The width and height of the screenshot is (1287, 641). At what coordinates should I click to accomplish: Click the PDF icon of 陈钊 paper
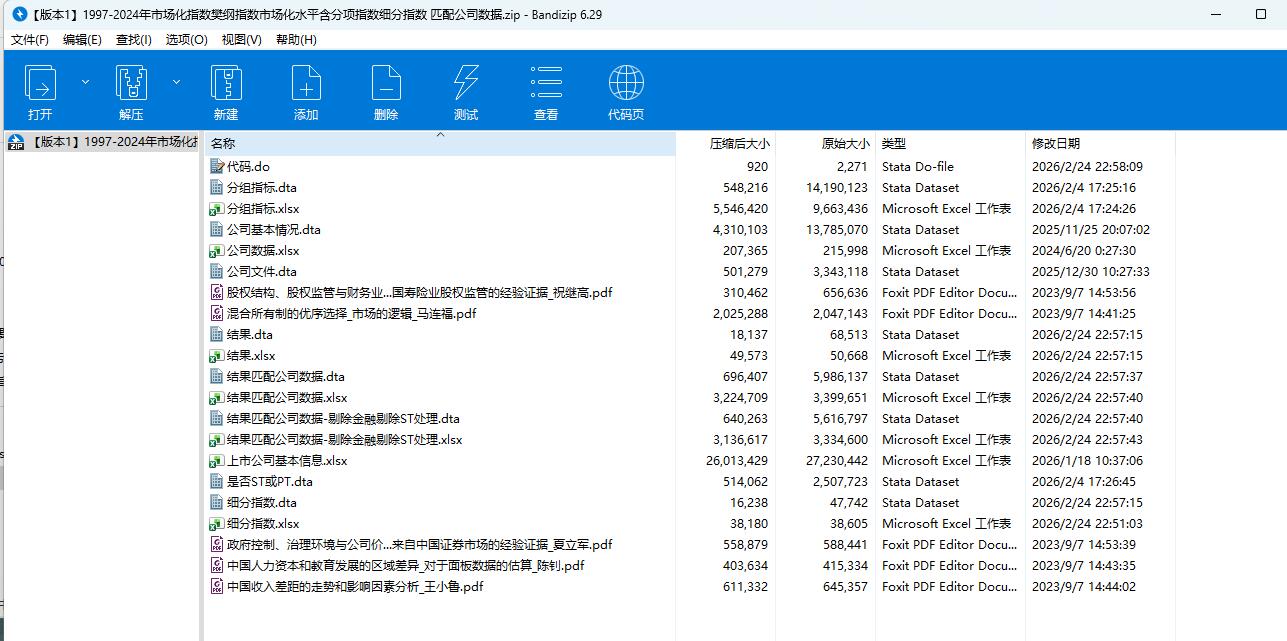(217, 566)
